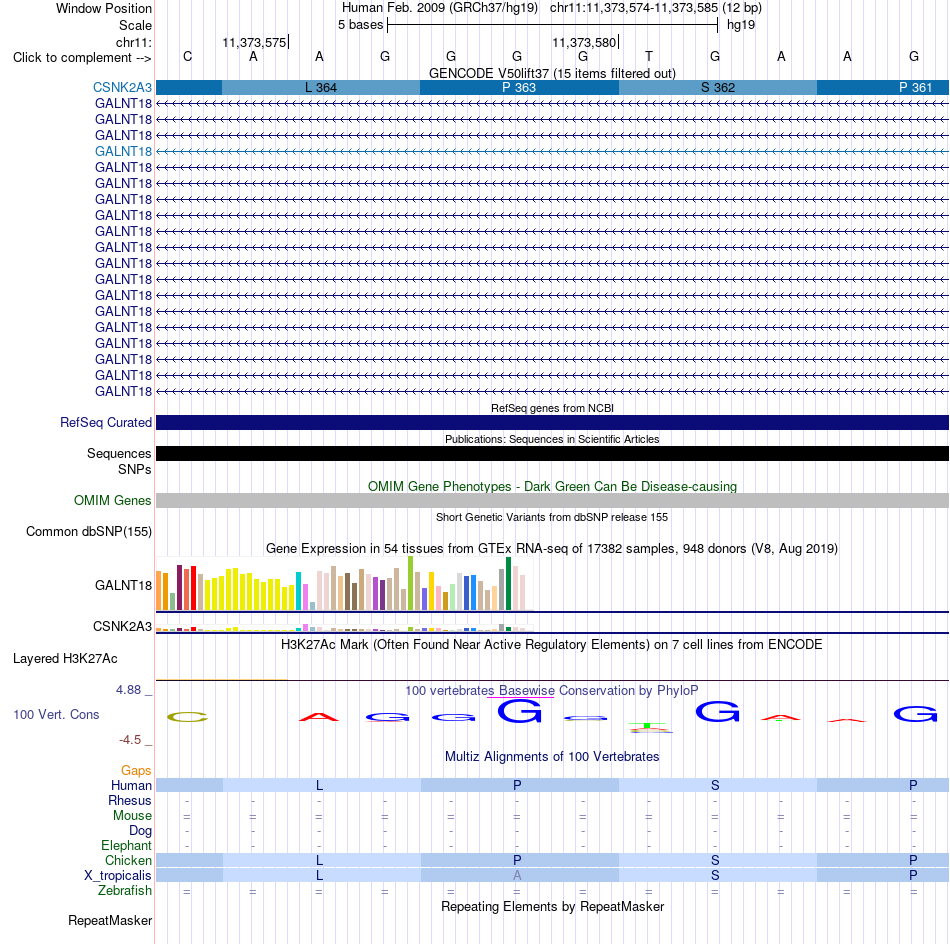Open 'Multiz Alignments of 100 Vertebrates' title
Viewport: 950px width, 944px height.
(x=552, y=757)
